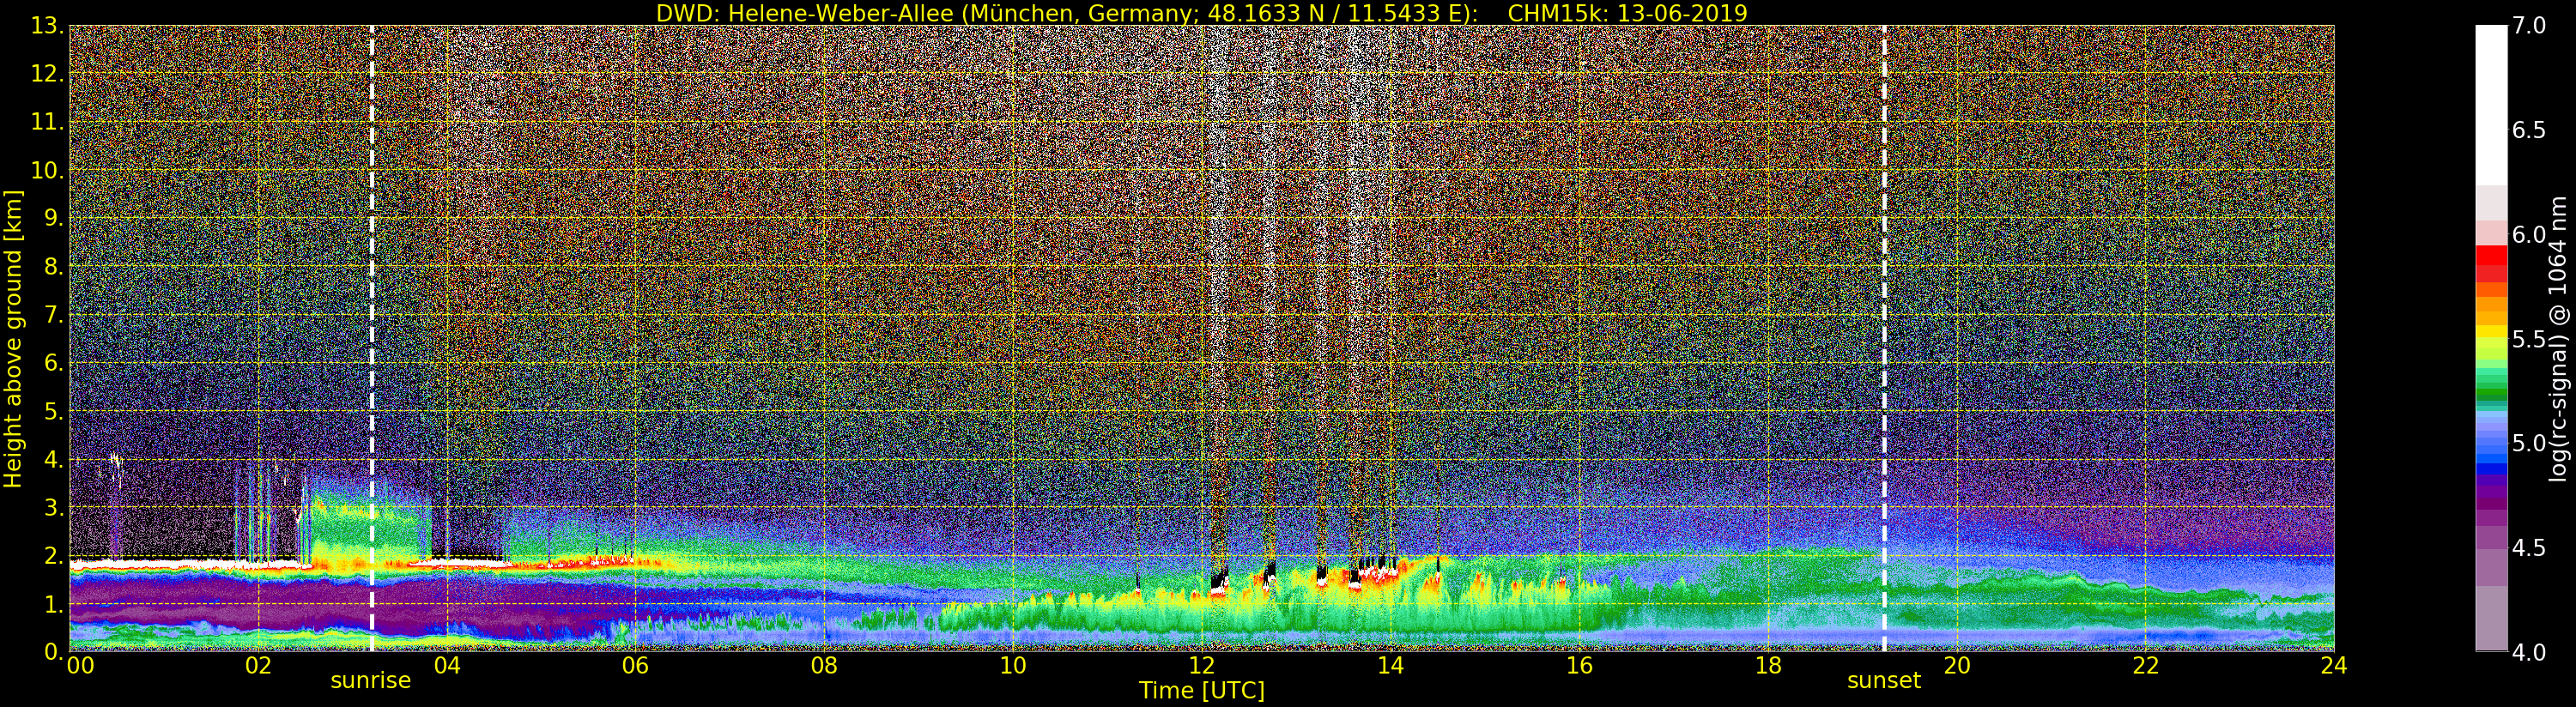
Task: Click the white cloud layer near 00 UTC
Action: point(185,566)
